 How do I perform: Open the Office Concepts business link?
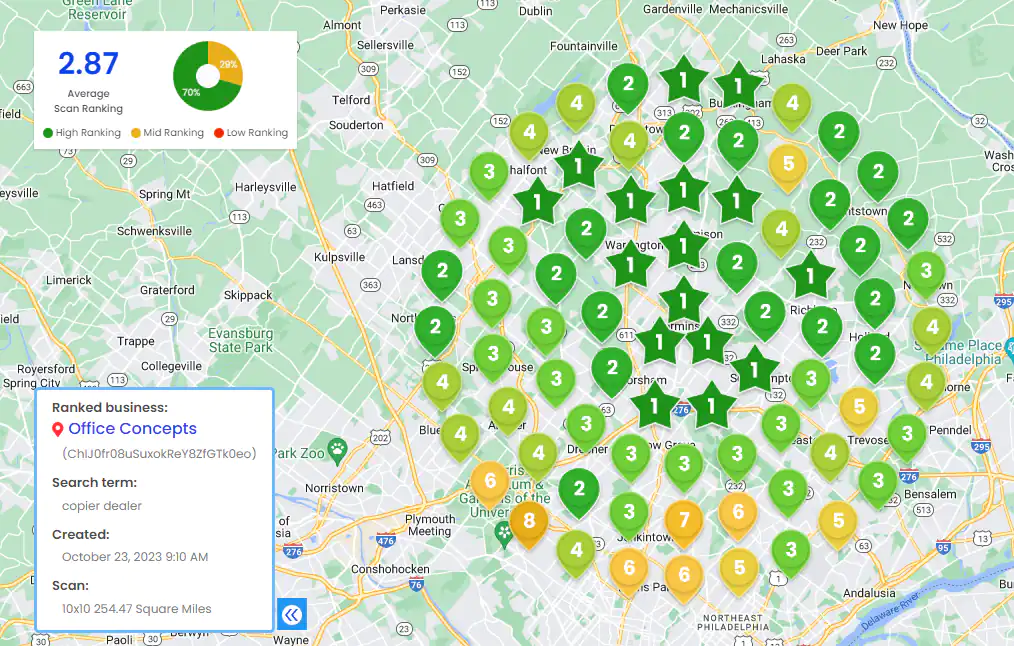(x=132, y=429)
